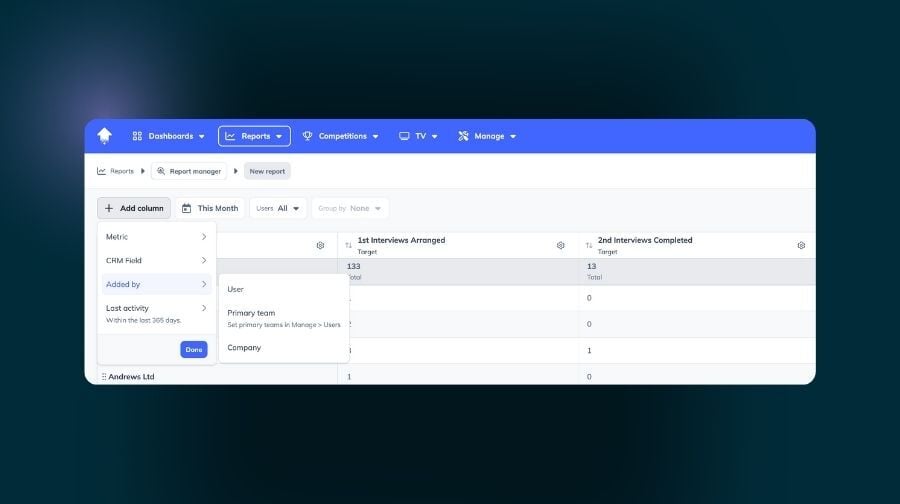Click sort arrows on 2nd Interviews Completed
Image resolution: width=900 pixels, height=504 pixels.
589,245
